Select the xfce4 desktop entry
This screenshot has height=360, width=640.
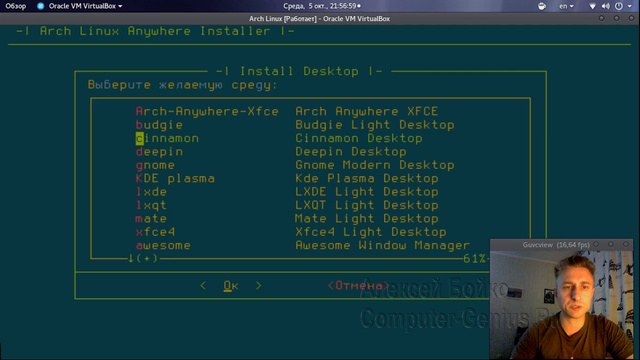(155, 232)
